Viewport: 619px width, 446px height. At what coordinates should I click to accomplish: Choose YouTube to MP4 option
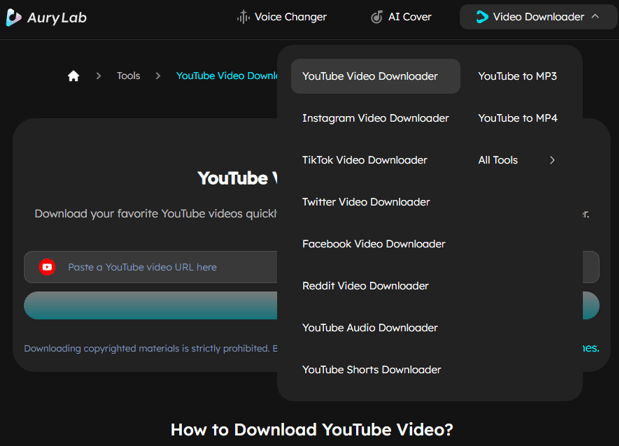point(518,118)
